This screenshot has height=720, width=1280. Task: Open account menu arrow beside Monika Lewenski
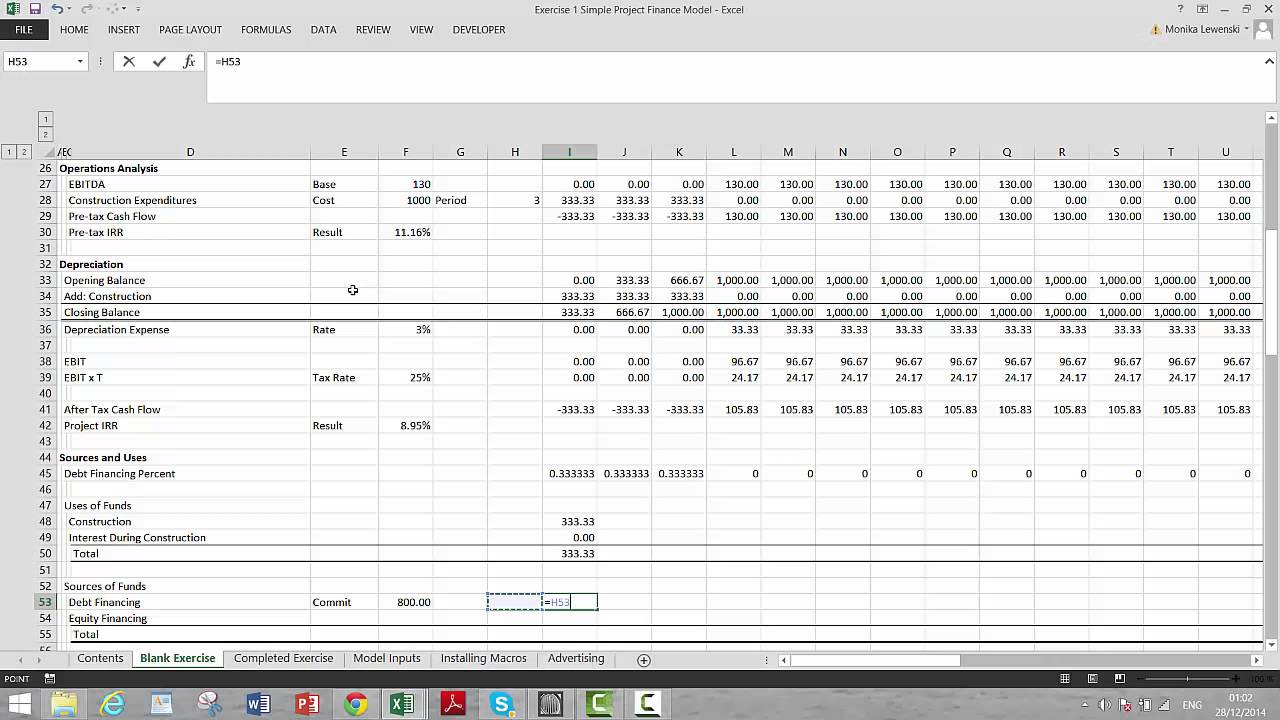tap(1247, 29)
